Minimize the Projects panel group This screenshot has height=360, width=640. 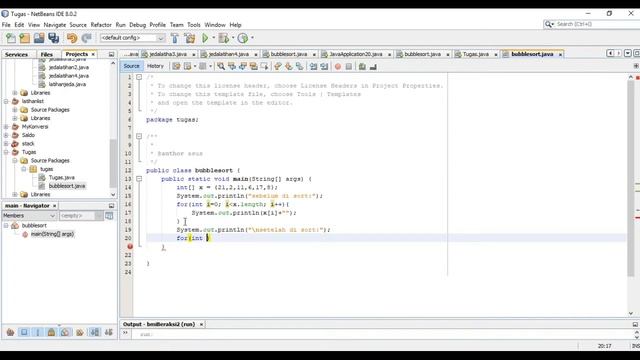(x=111, y=54)
